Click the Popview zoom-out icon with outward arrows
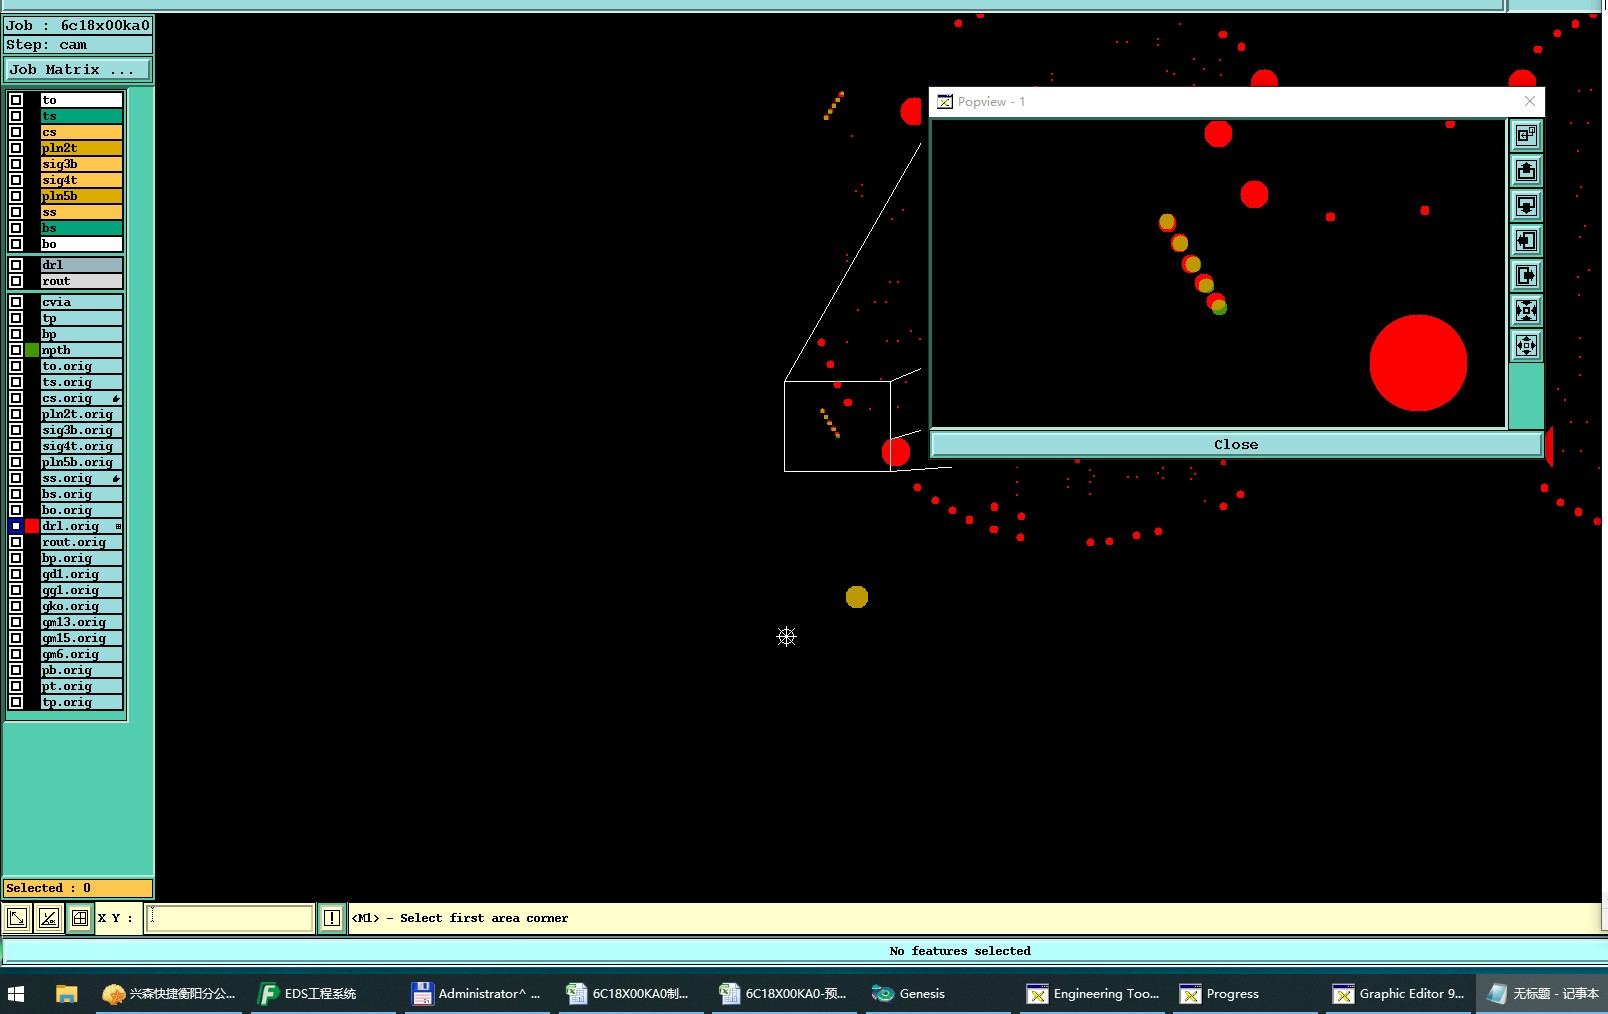This screenshot has width=1608, height=1014. click(1526, 346)
